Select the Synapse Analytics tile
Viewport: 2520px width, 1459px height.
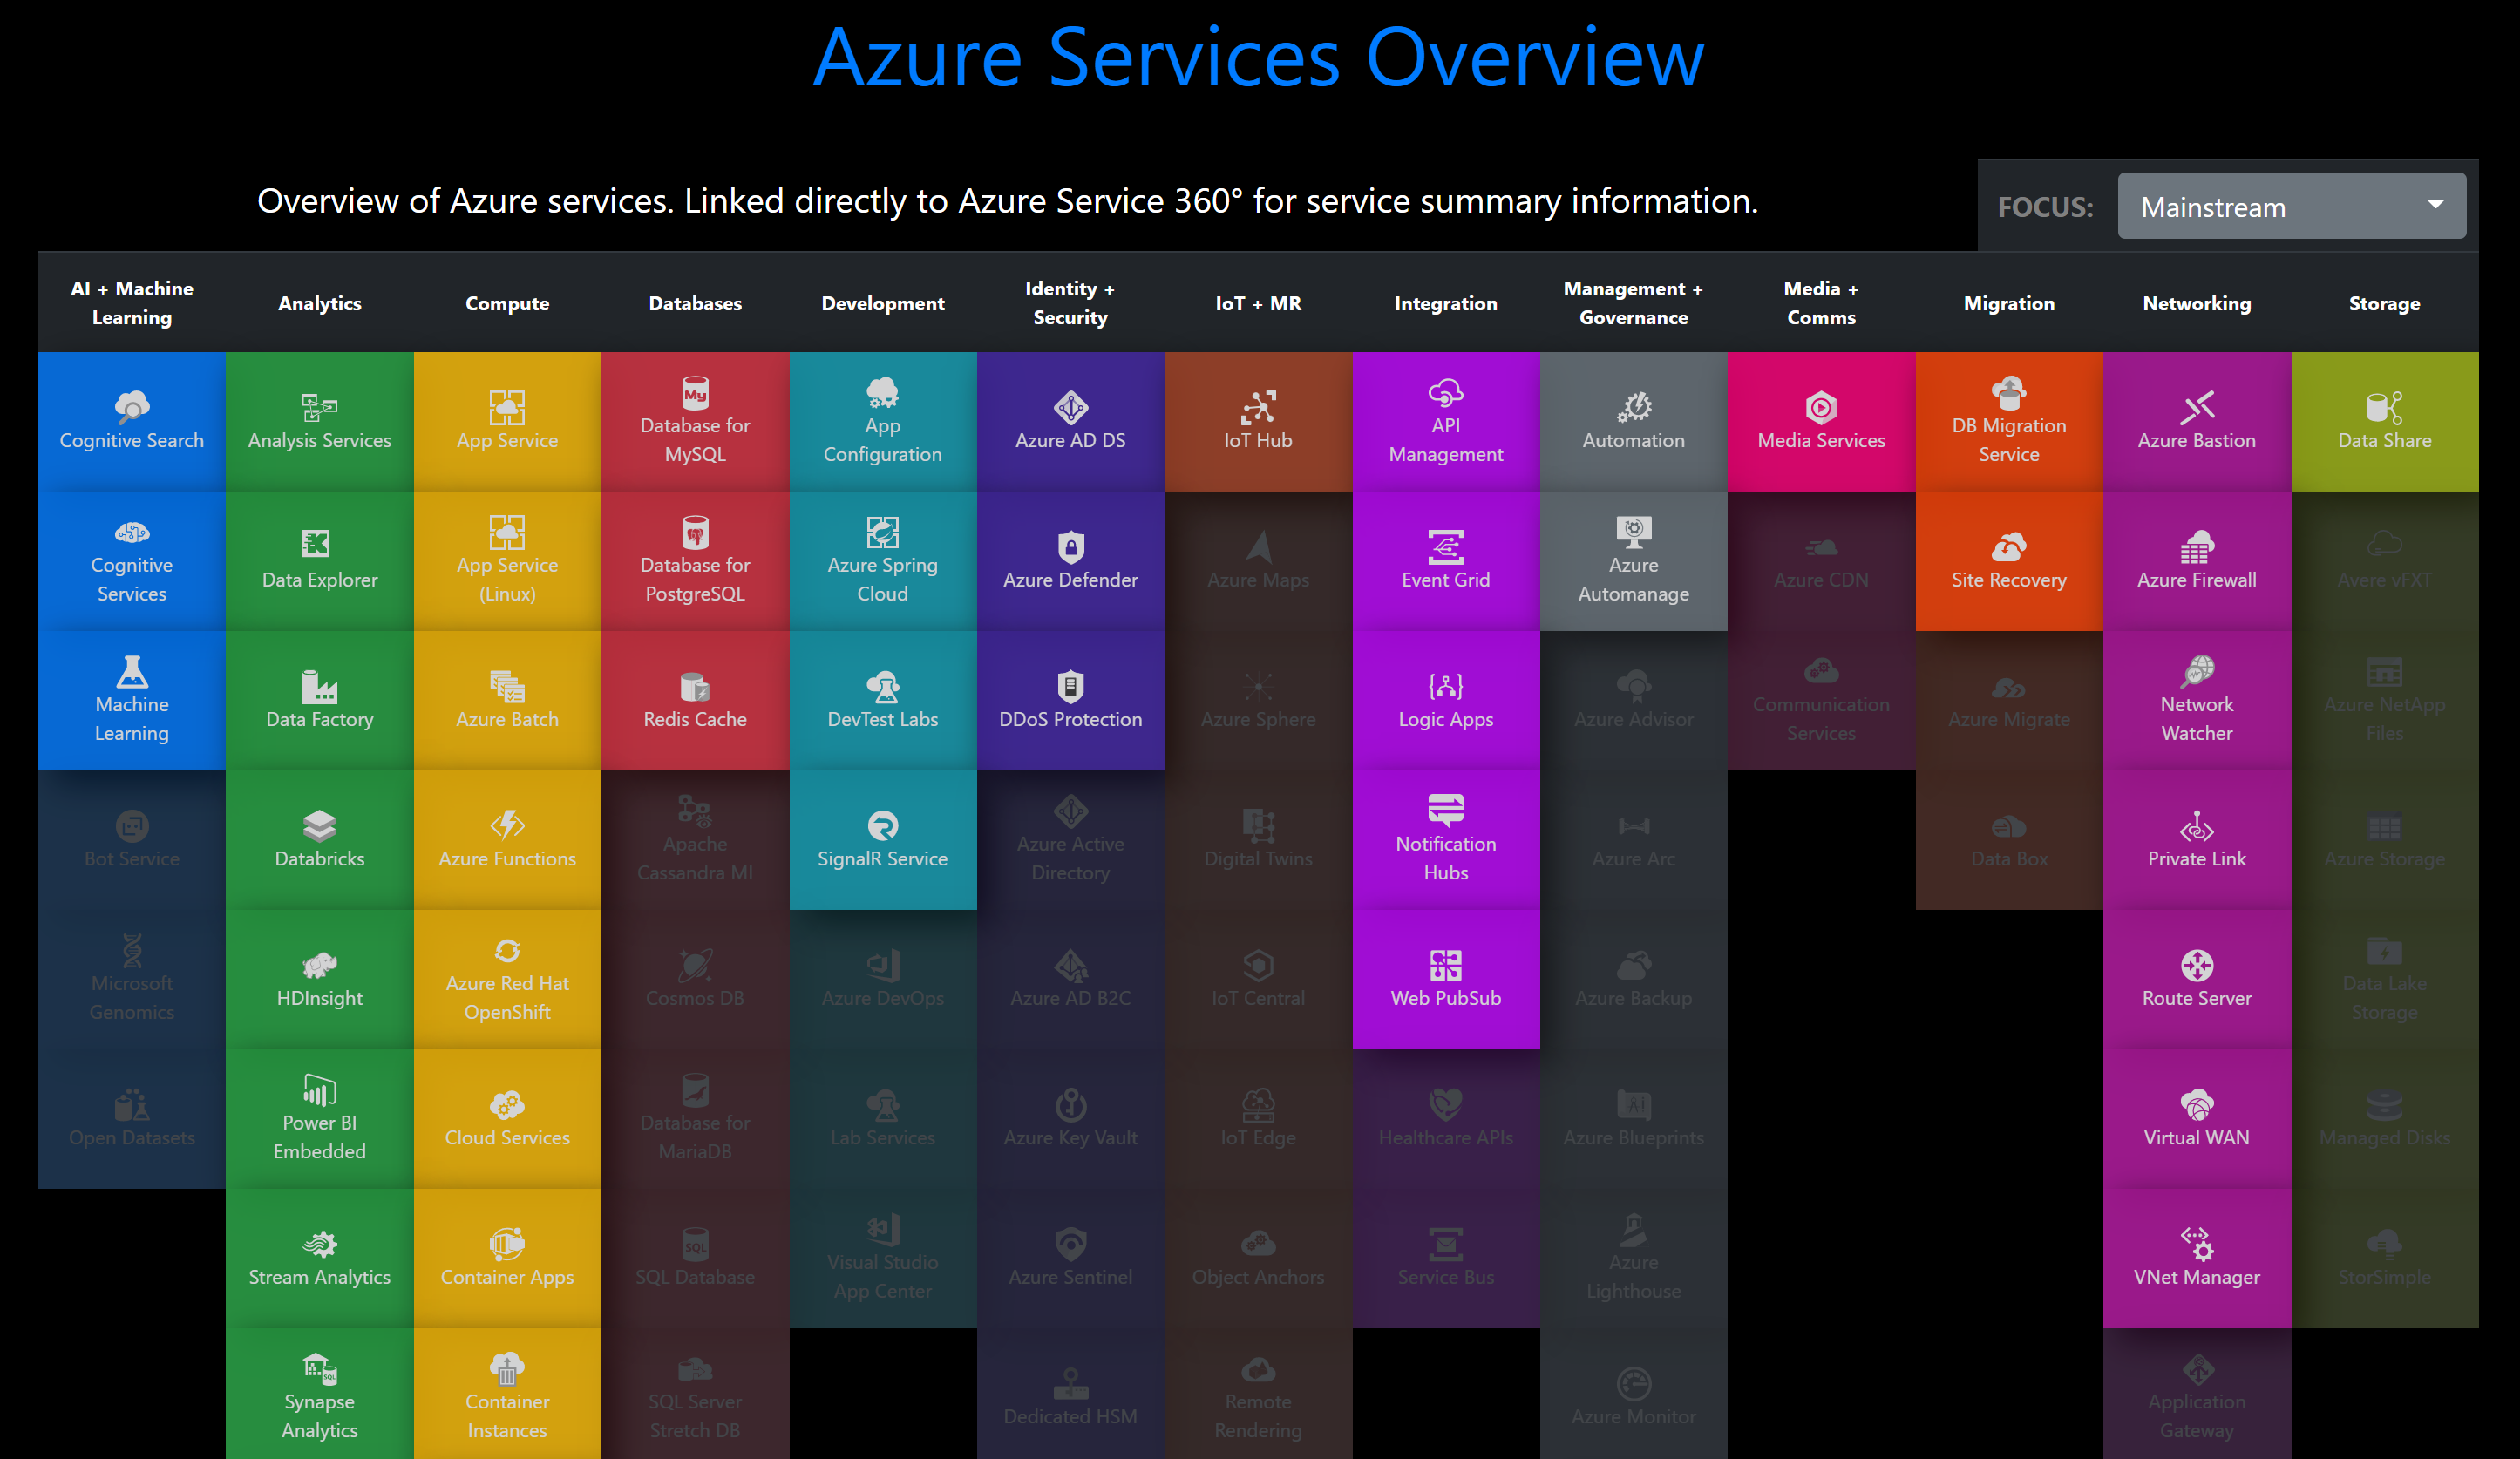click(x=320, y=1394)
